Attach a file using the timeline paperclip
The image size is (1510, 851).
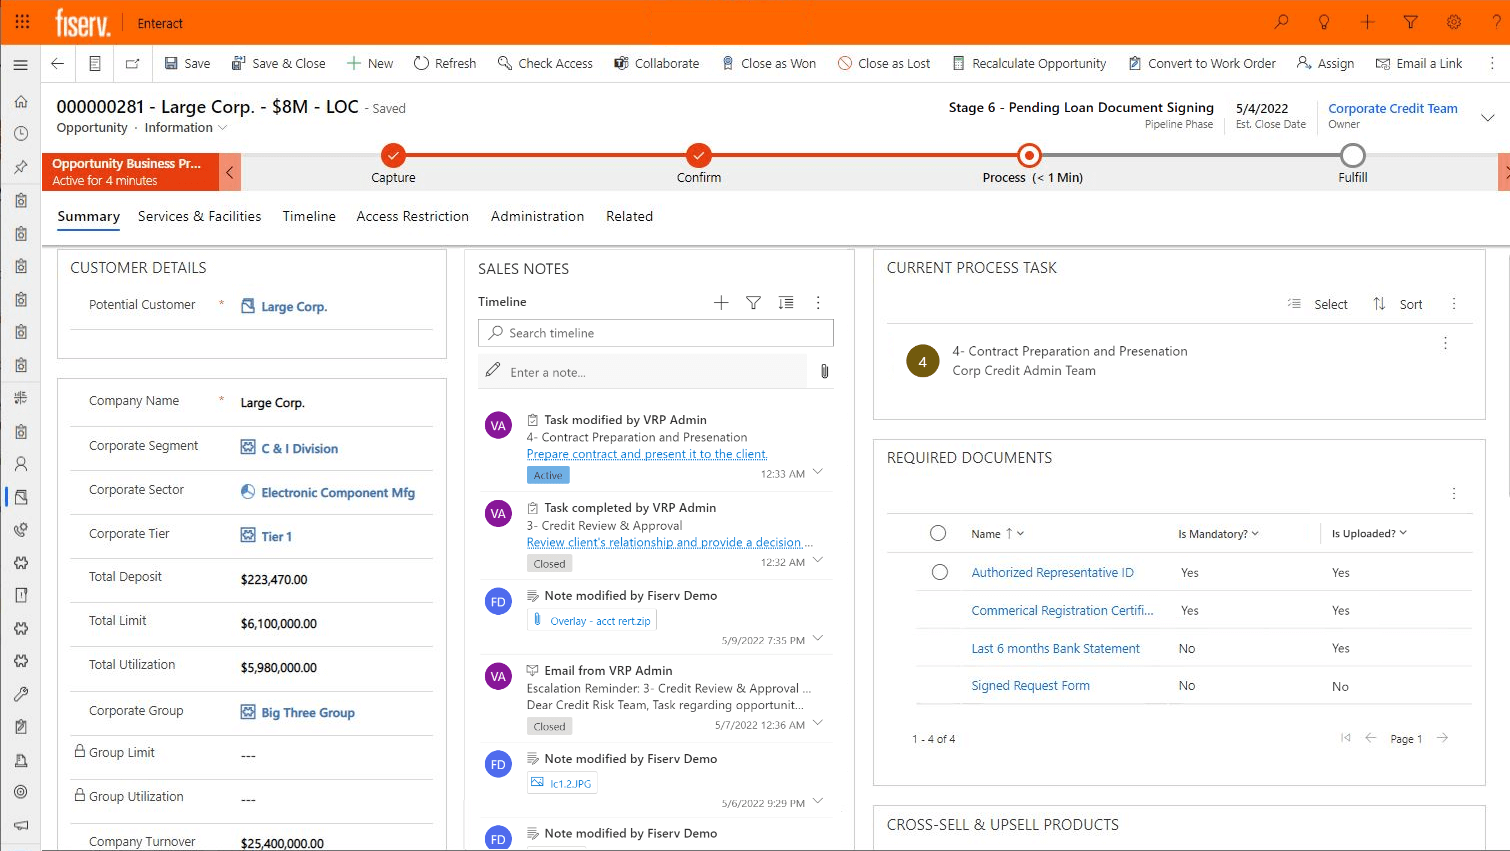[x=824, y=371]
